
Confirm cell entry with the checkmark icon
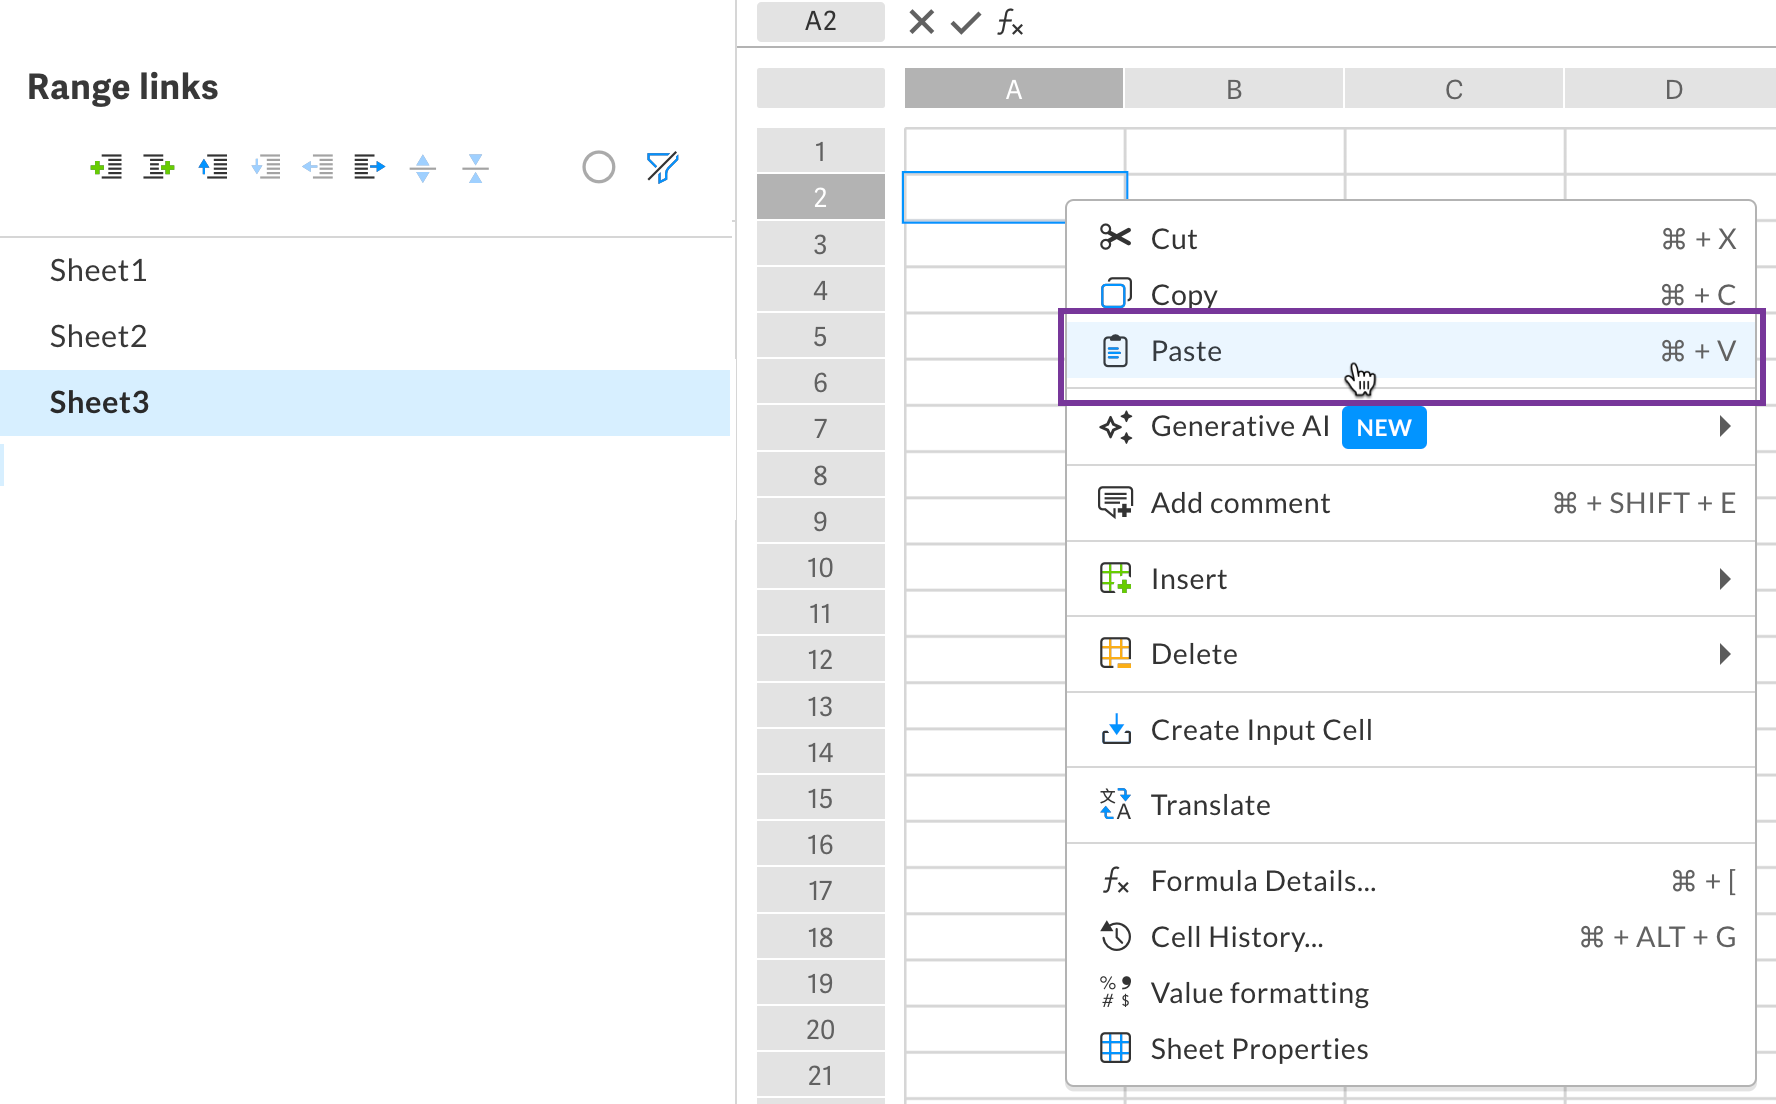click(x=963, y=22)
